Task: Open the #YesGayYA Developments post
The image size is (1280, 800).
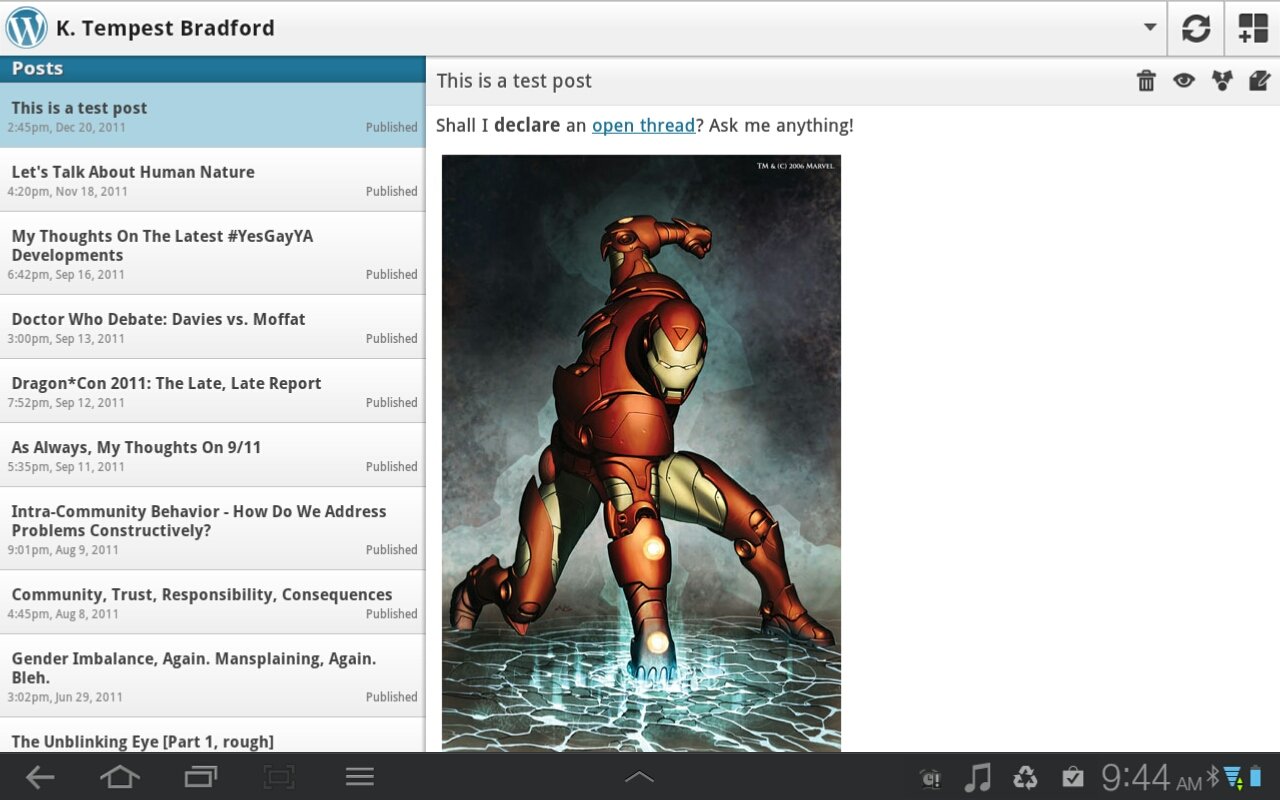Action: click(212, 253)
